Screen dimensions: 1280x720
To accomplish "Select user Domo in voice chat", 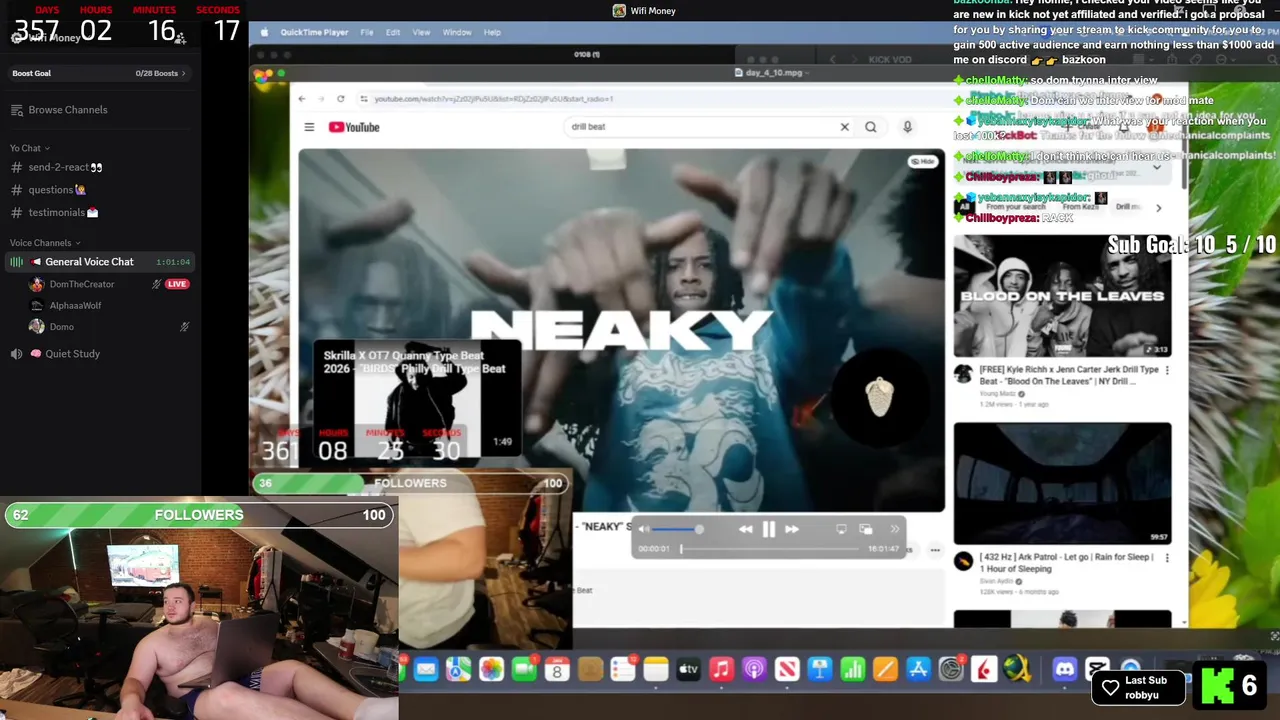I will (x=62, y=327).
